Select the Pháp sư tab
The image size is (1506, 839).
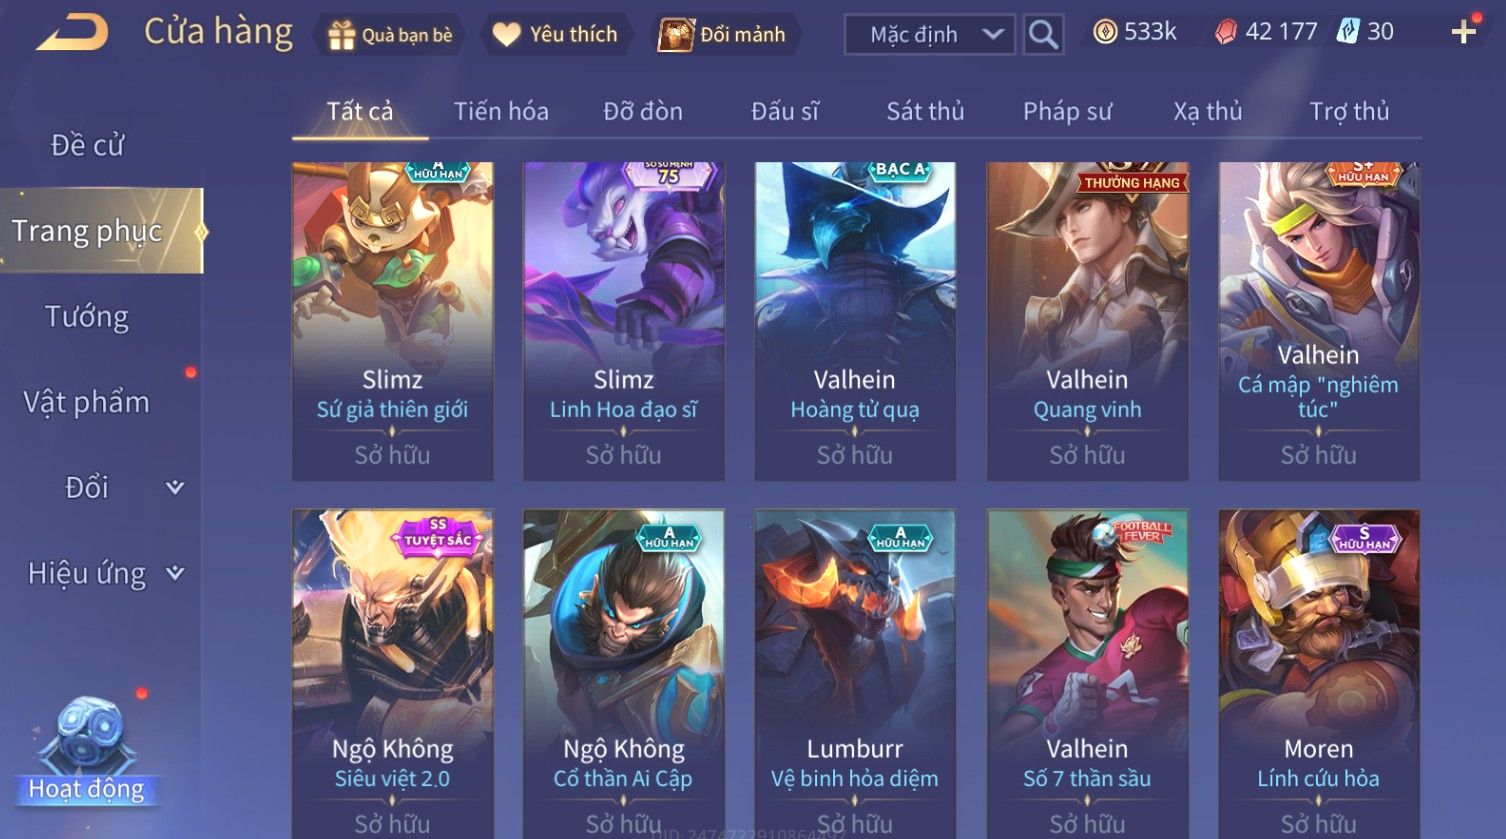[1067, 111]
